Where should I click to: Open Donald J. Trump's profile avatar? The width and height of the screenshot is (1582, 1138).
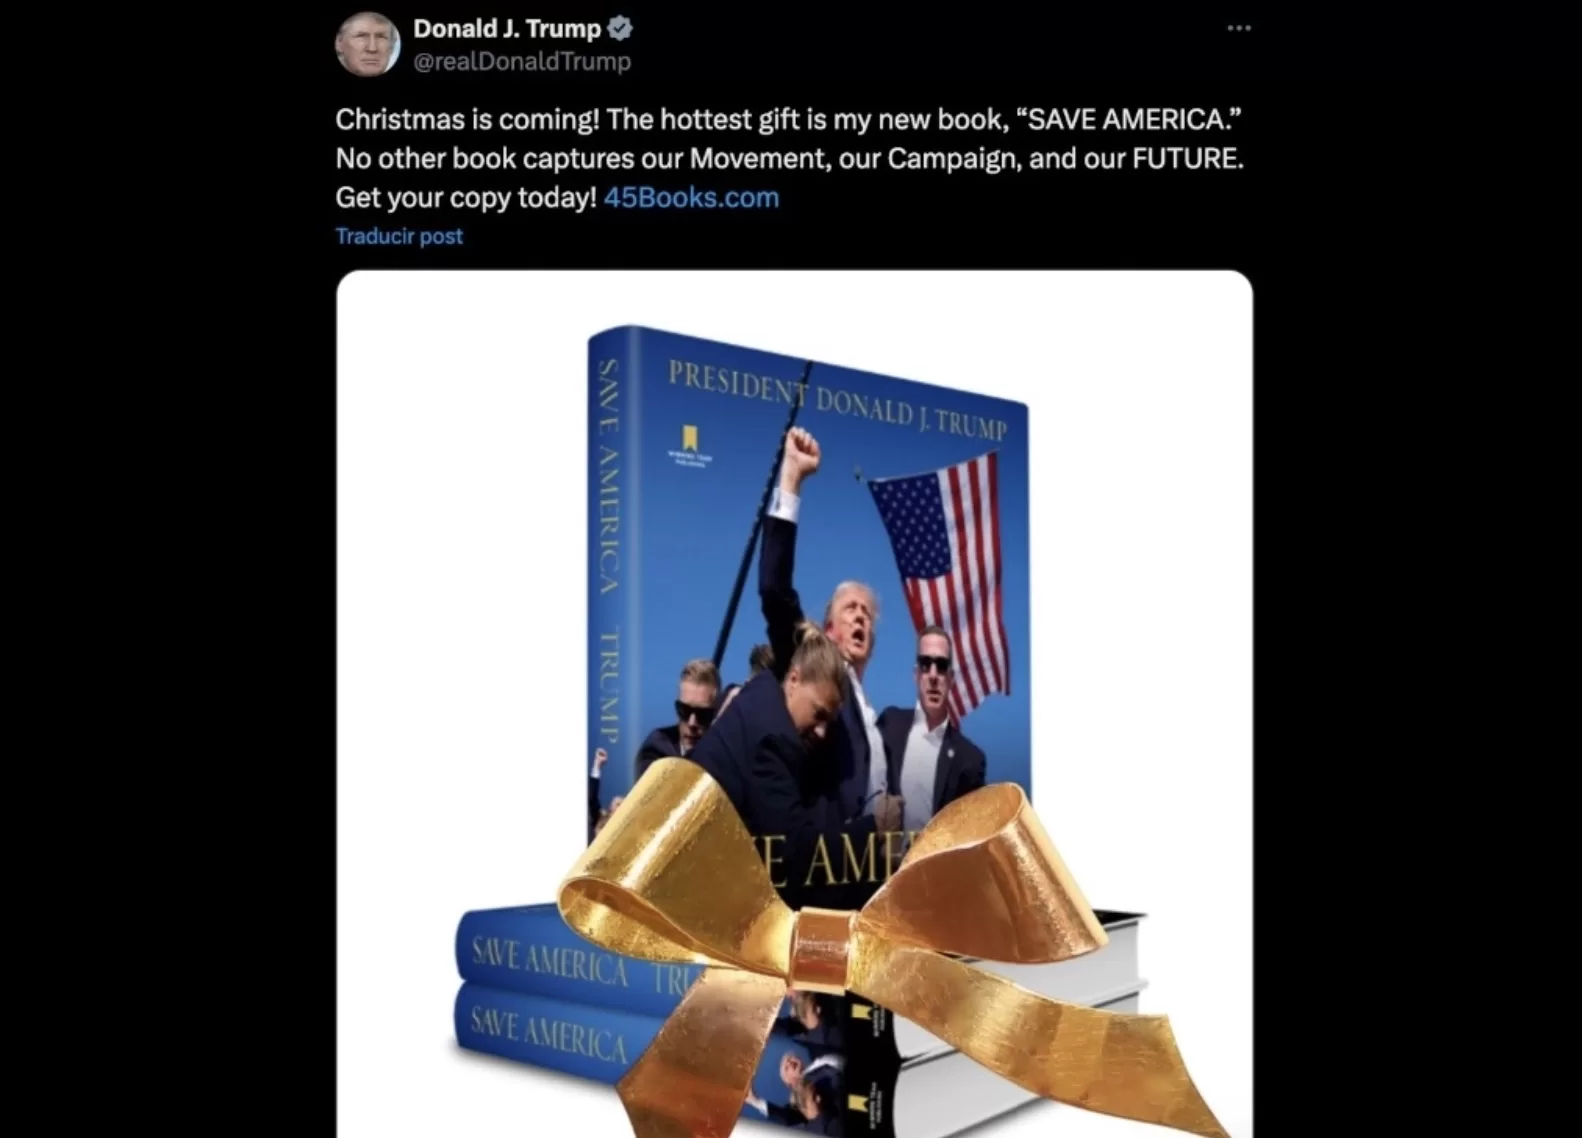click(x=367, y=44)
